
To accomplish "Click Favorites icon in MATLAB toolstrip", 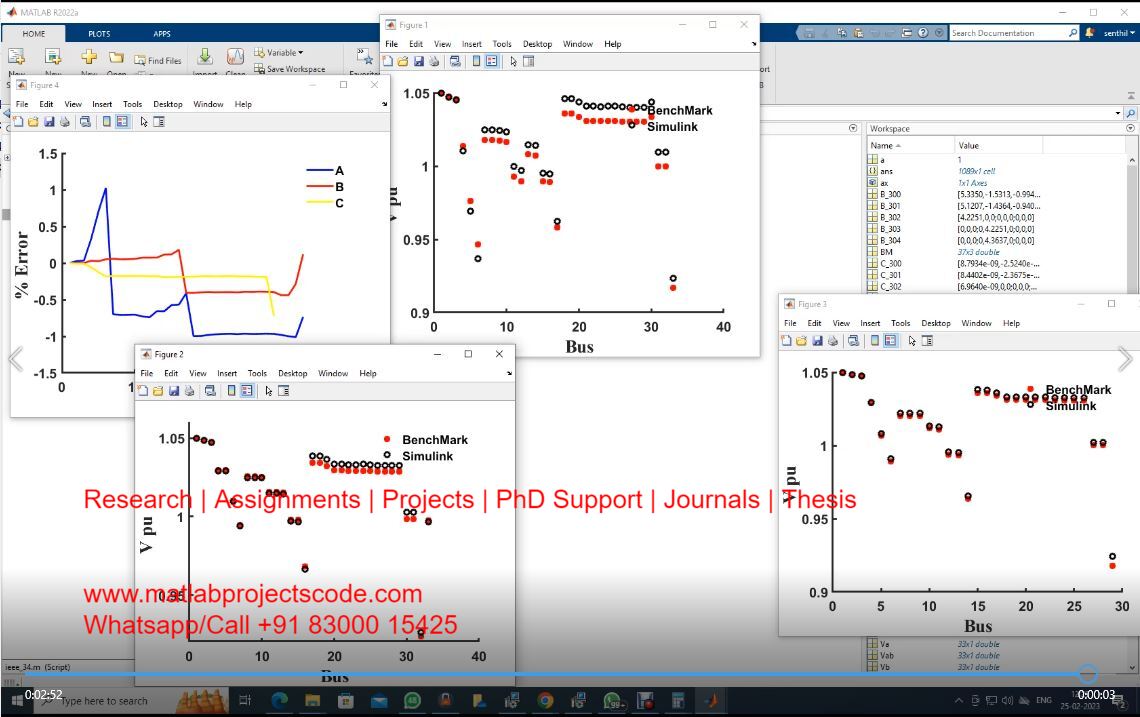I will tap(364, 57).
